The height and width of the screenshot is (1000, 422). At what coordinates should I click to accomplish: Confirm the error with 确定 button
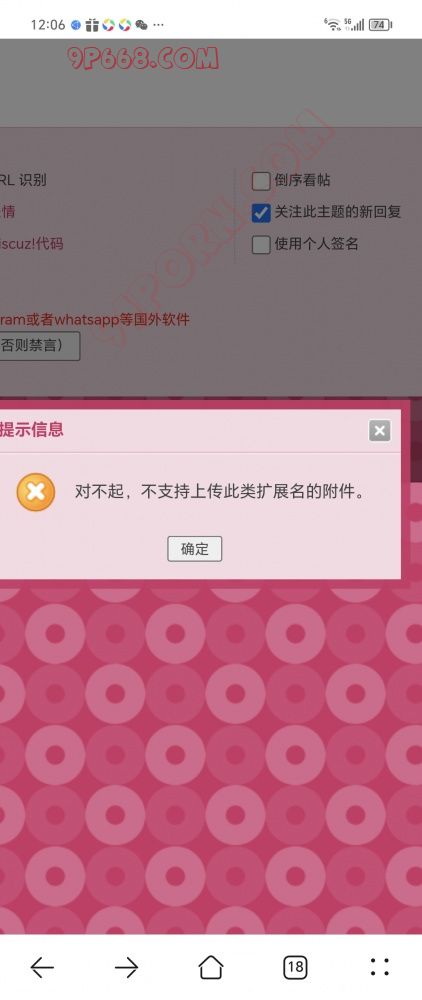[194, 548]
